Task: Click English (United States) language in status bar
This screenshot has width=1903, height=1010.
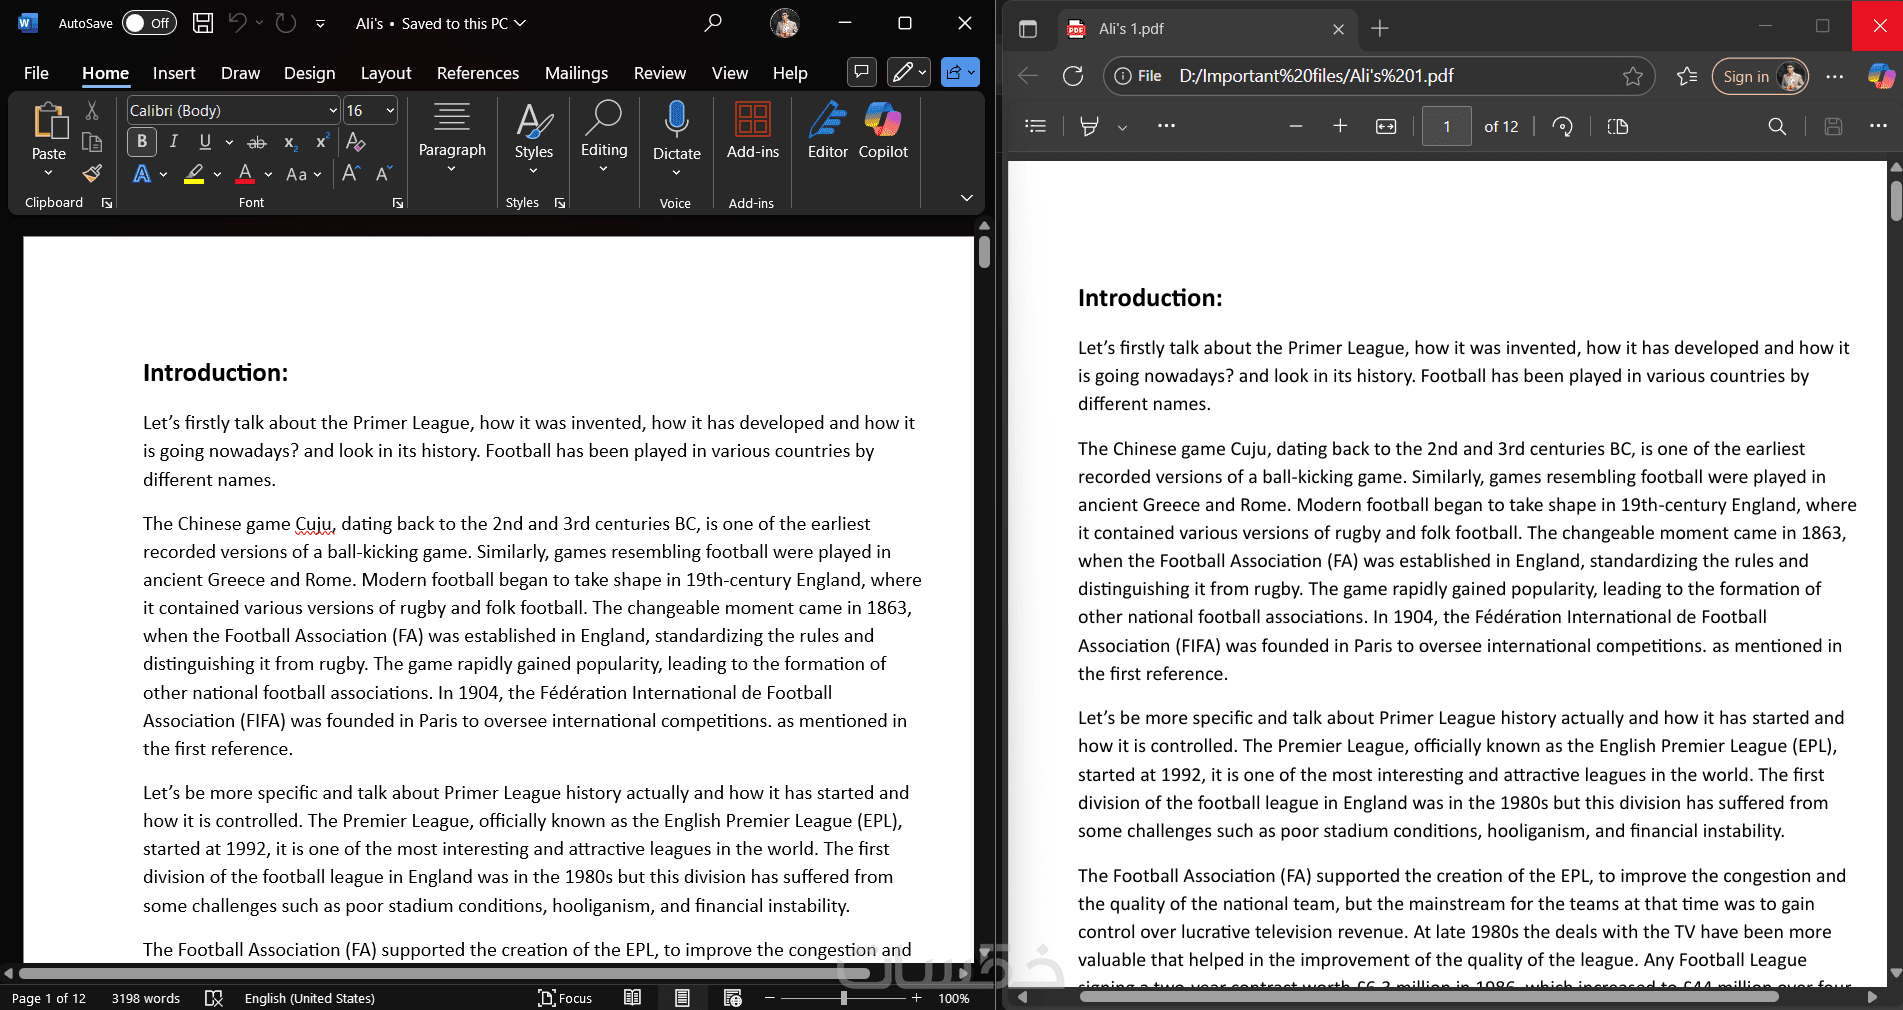Action: 310,998
